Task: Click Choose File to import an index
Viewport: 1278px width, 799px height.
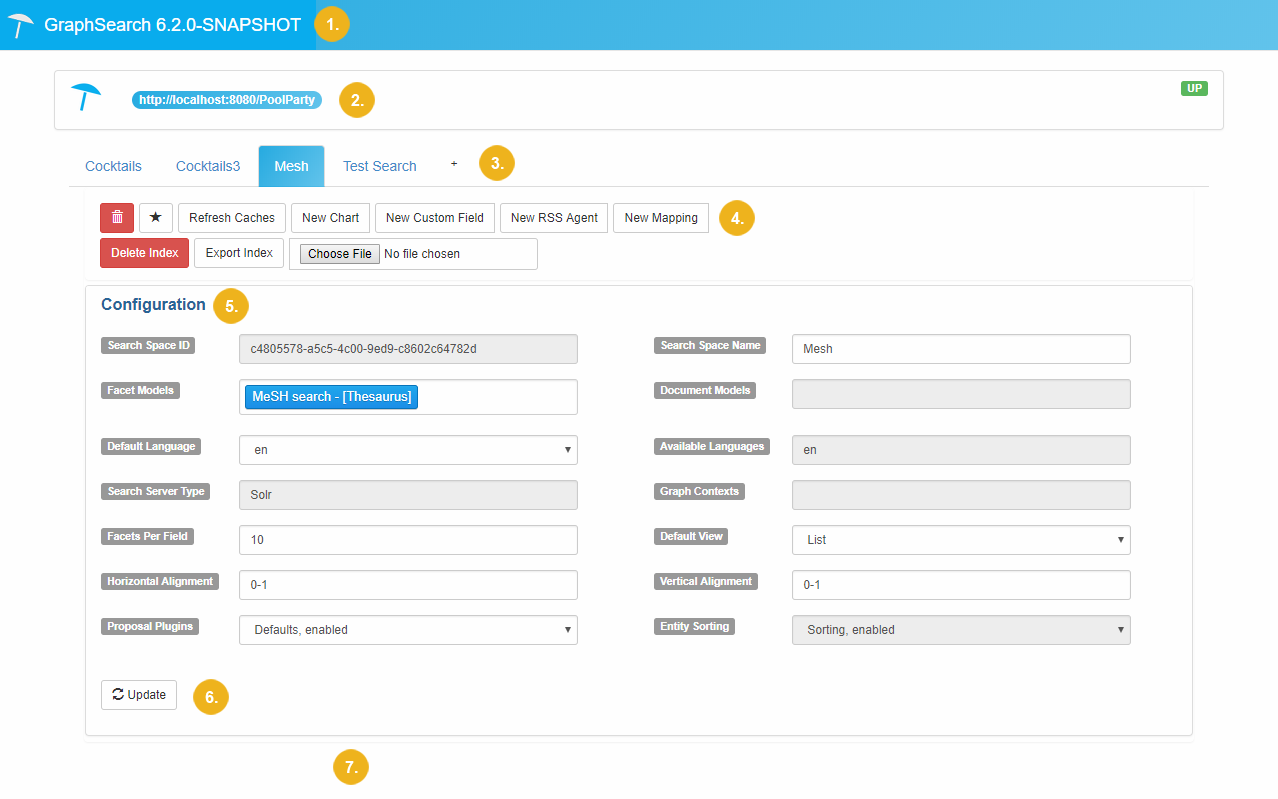Action: [339, 254]
